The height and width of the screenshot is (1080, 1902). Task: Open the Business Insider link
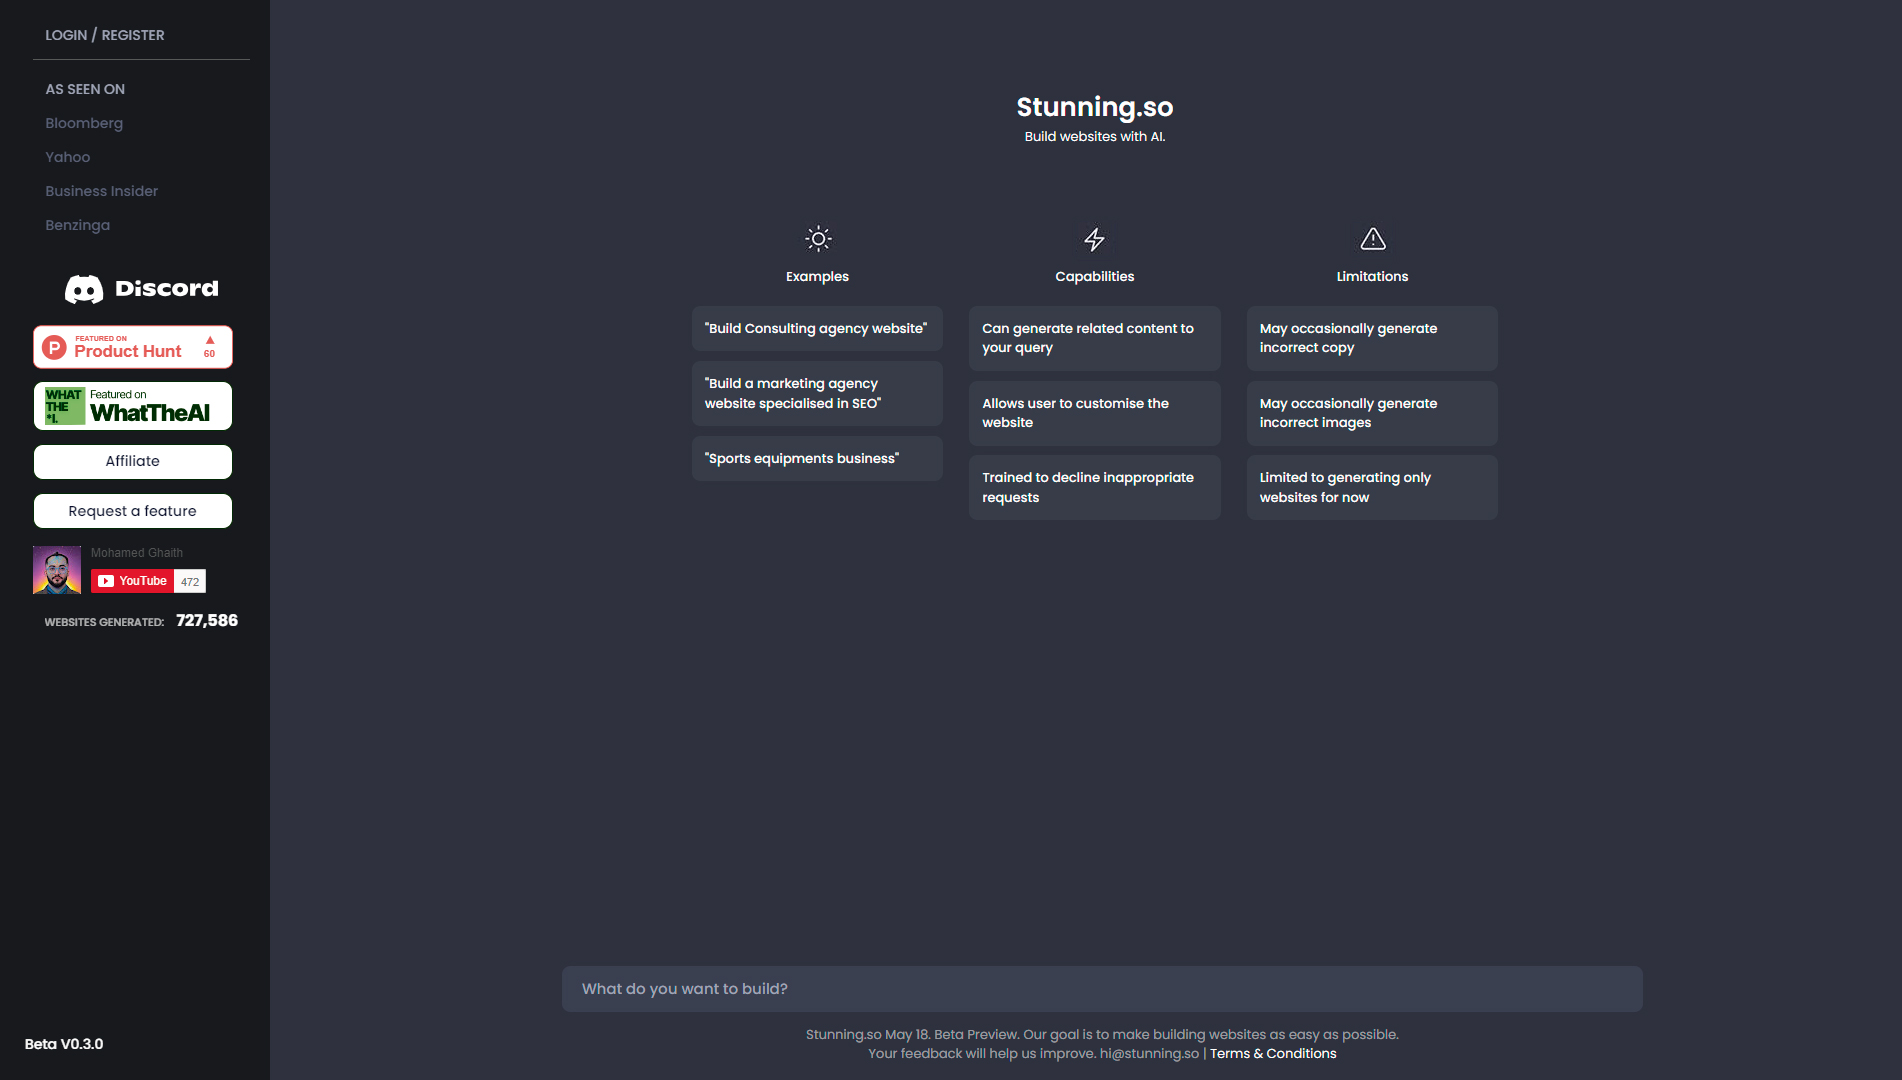[x=101, y=191]
